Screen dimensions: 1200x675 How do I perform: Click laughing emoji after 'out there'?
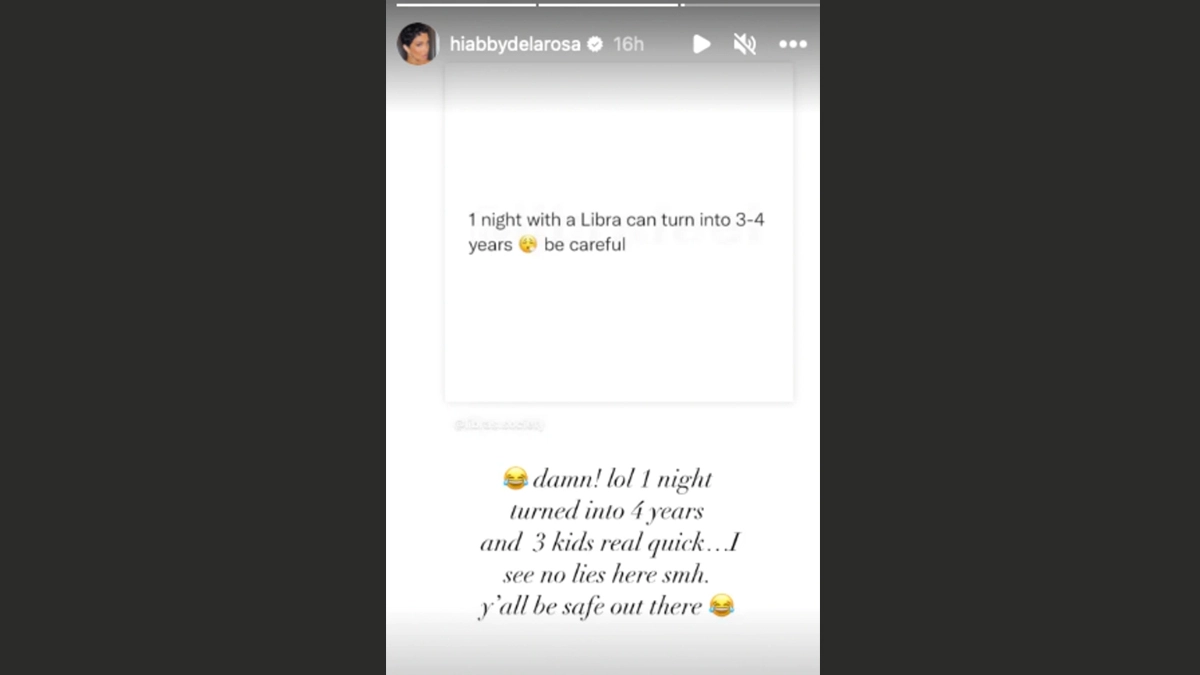[x=721, y=605]
